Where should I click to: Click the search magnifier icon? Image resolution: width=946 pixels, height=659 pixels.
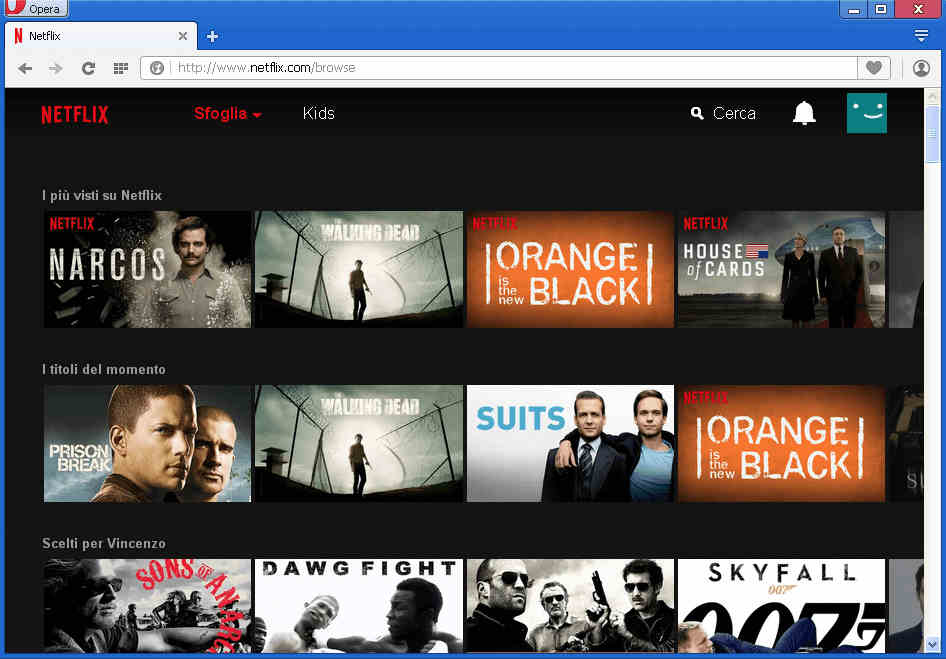tap(697, 113)
